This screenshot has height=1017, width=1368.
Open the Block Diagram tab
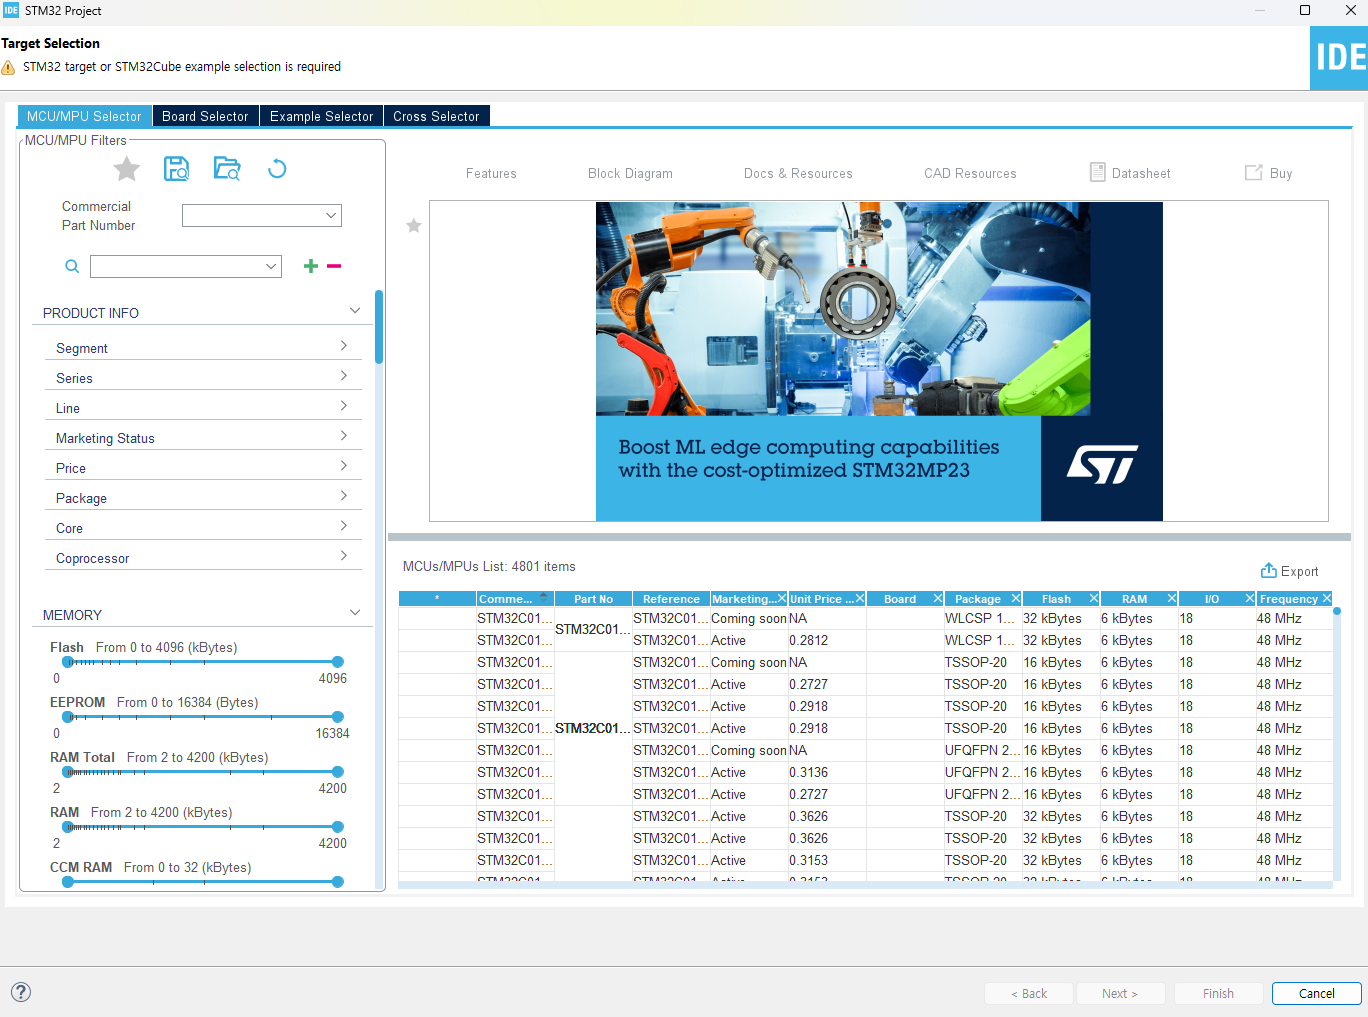point(630,173)
